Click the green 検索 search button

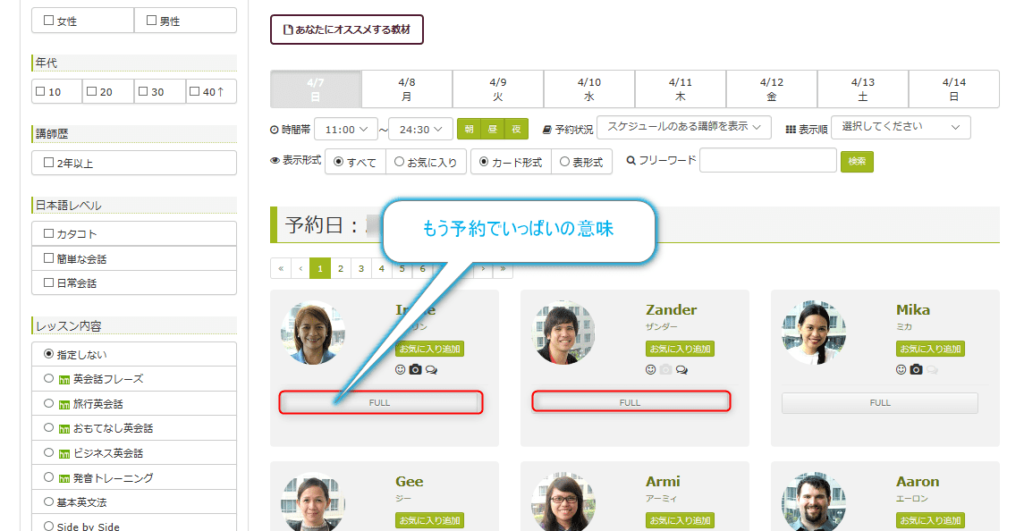click(857, 161)
